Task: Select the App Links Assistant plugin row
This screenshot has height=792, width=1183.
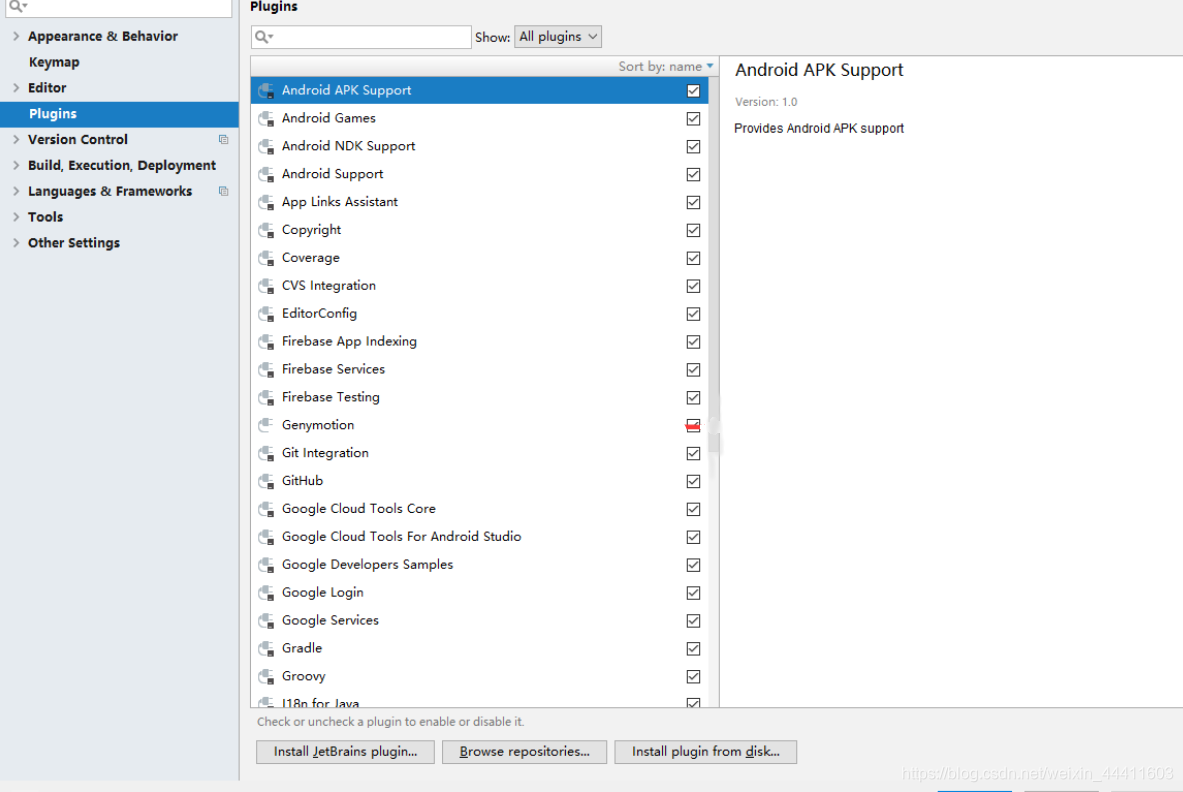Action: tap(479, 202)
